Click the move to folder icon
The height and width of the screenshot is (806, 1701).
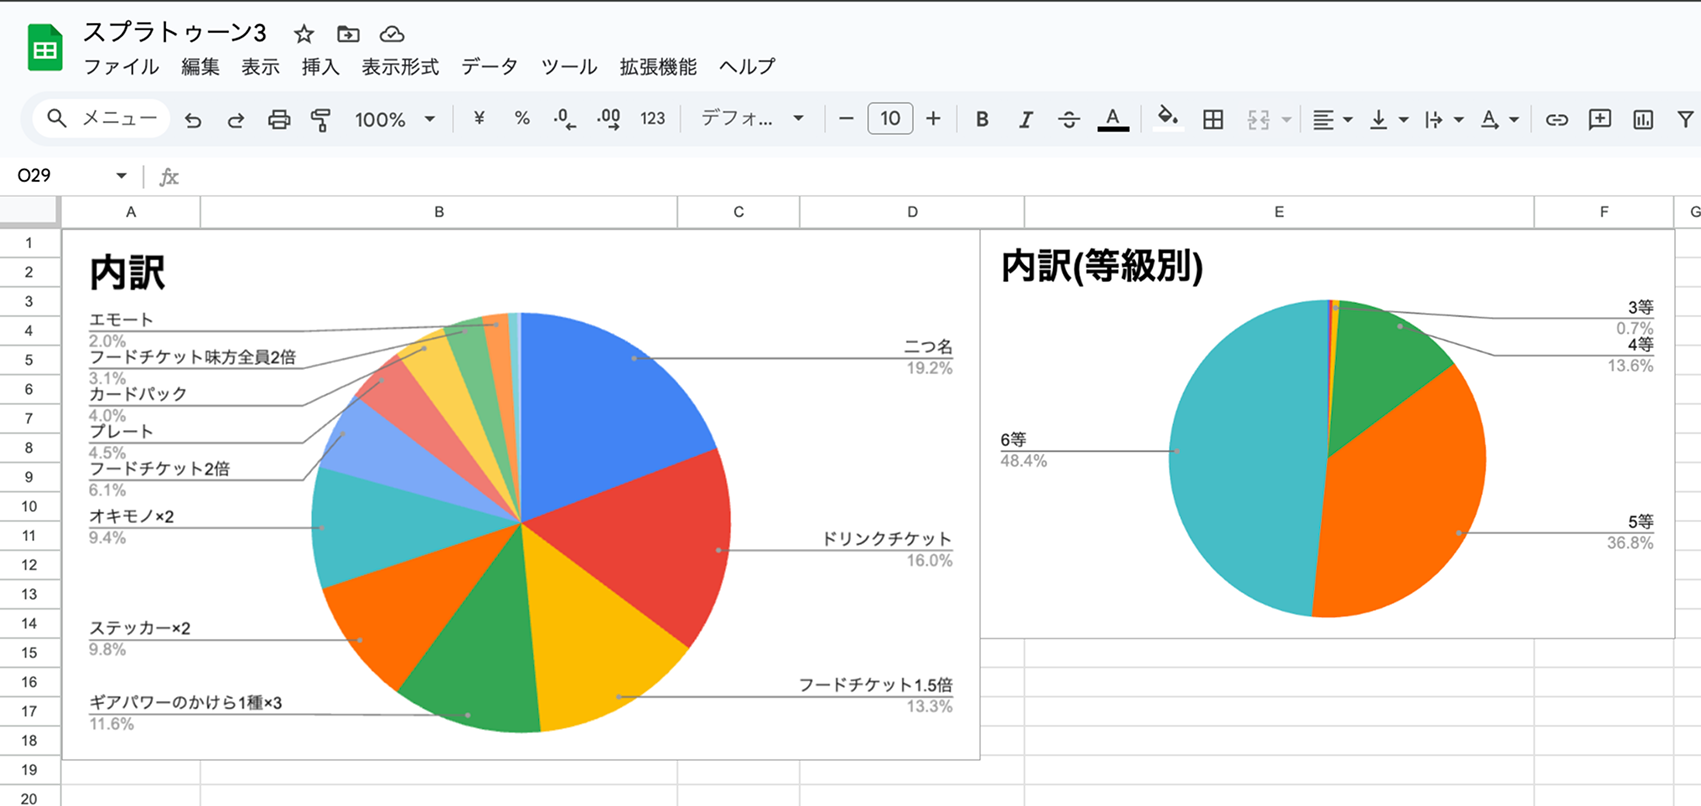coord(348,34)
